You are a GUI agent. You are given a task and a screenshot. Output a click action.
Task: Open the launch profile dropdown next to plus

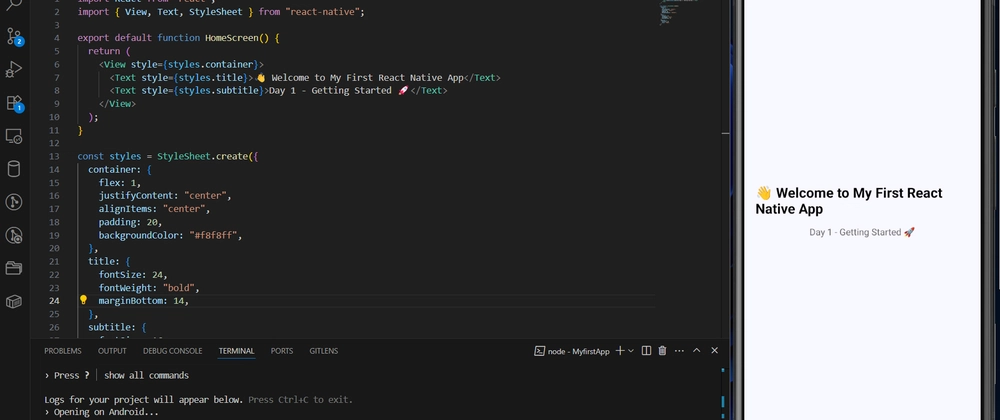[x=631, y=351]
